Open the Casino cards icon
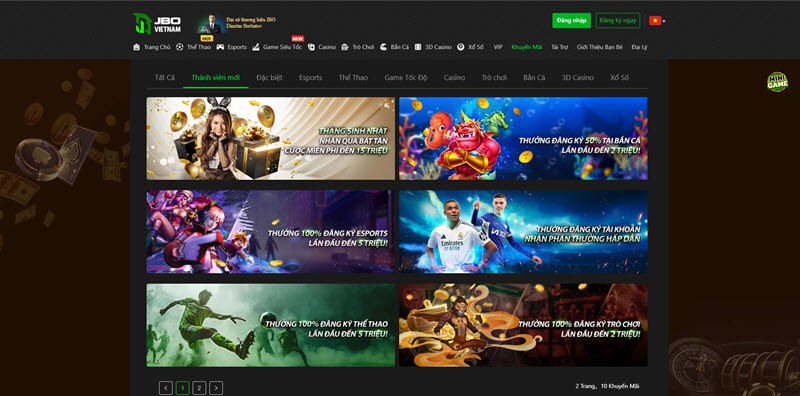 pyautogui.click(x=311, y=47)
